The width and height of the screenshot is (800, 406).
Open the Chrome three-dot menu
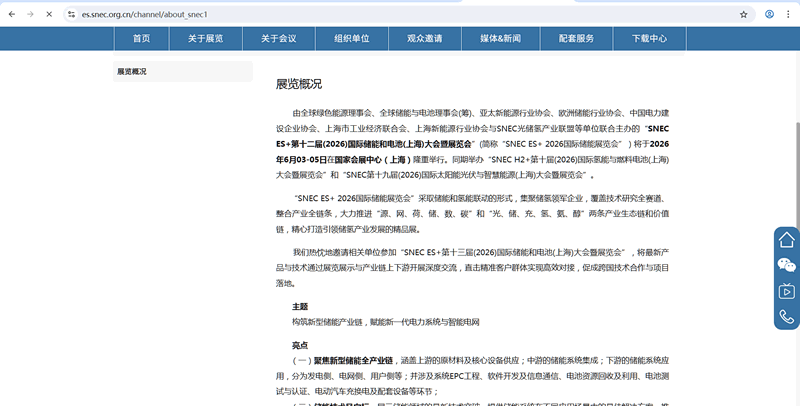788,14
